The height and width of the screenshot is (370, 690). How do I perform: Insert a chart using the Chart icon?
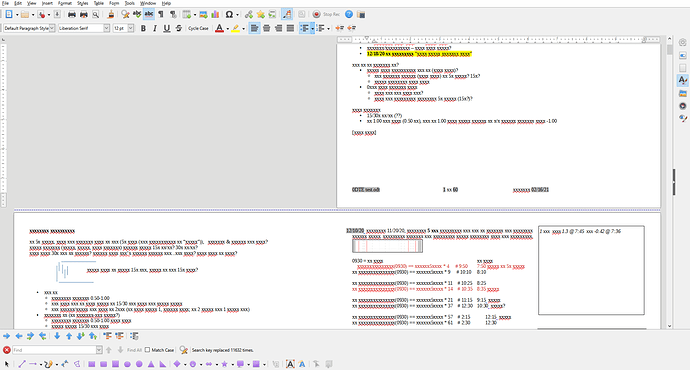coord(215,15)
